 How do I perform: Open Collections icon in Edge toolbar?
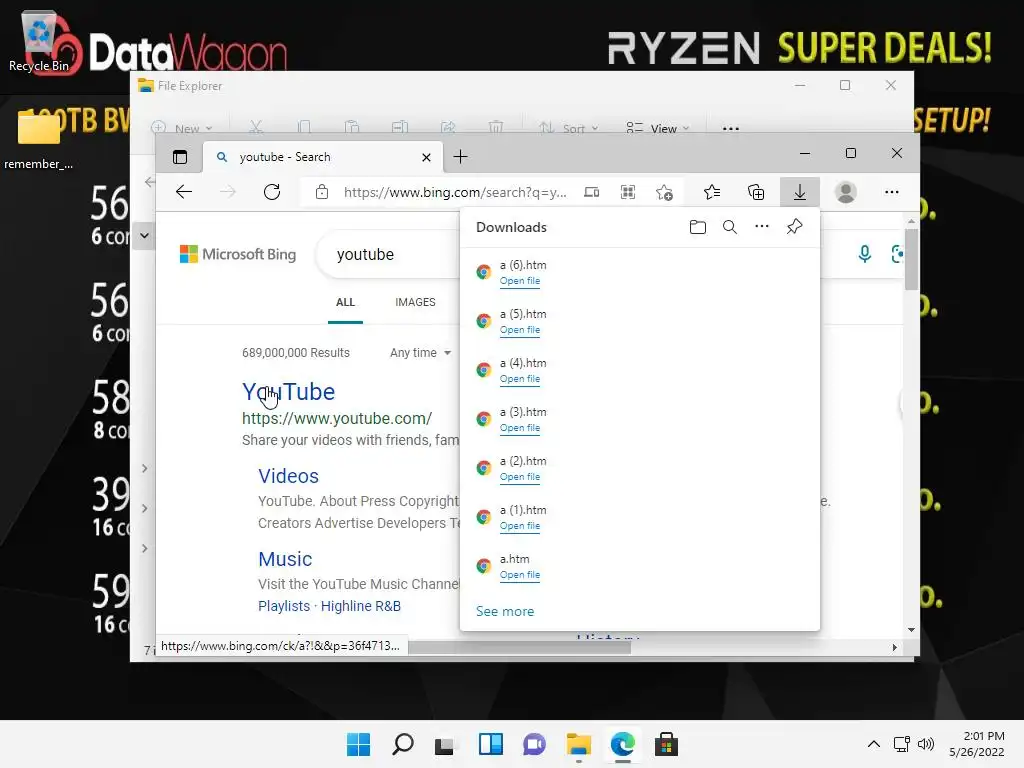point(756,192)
